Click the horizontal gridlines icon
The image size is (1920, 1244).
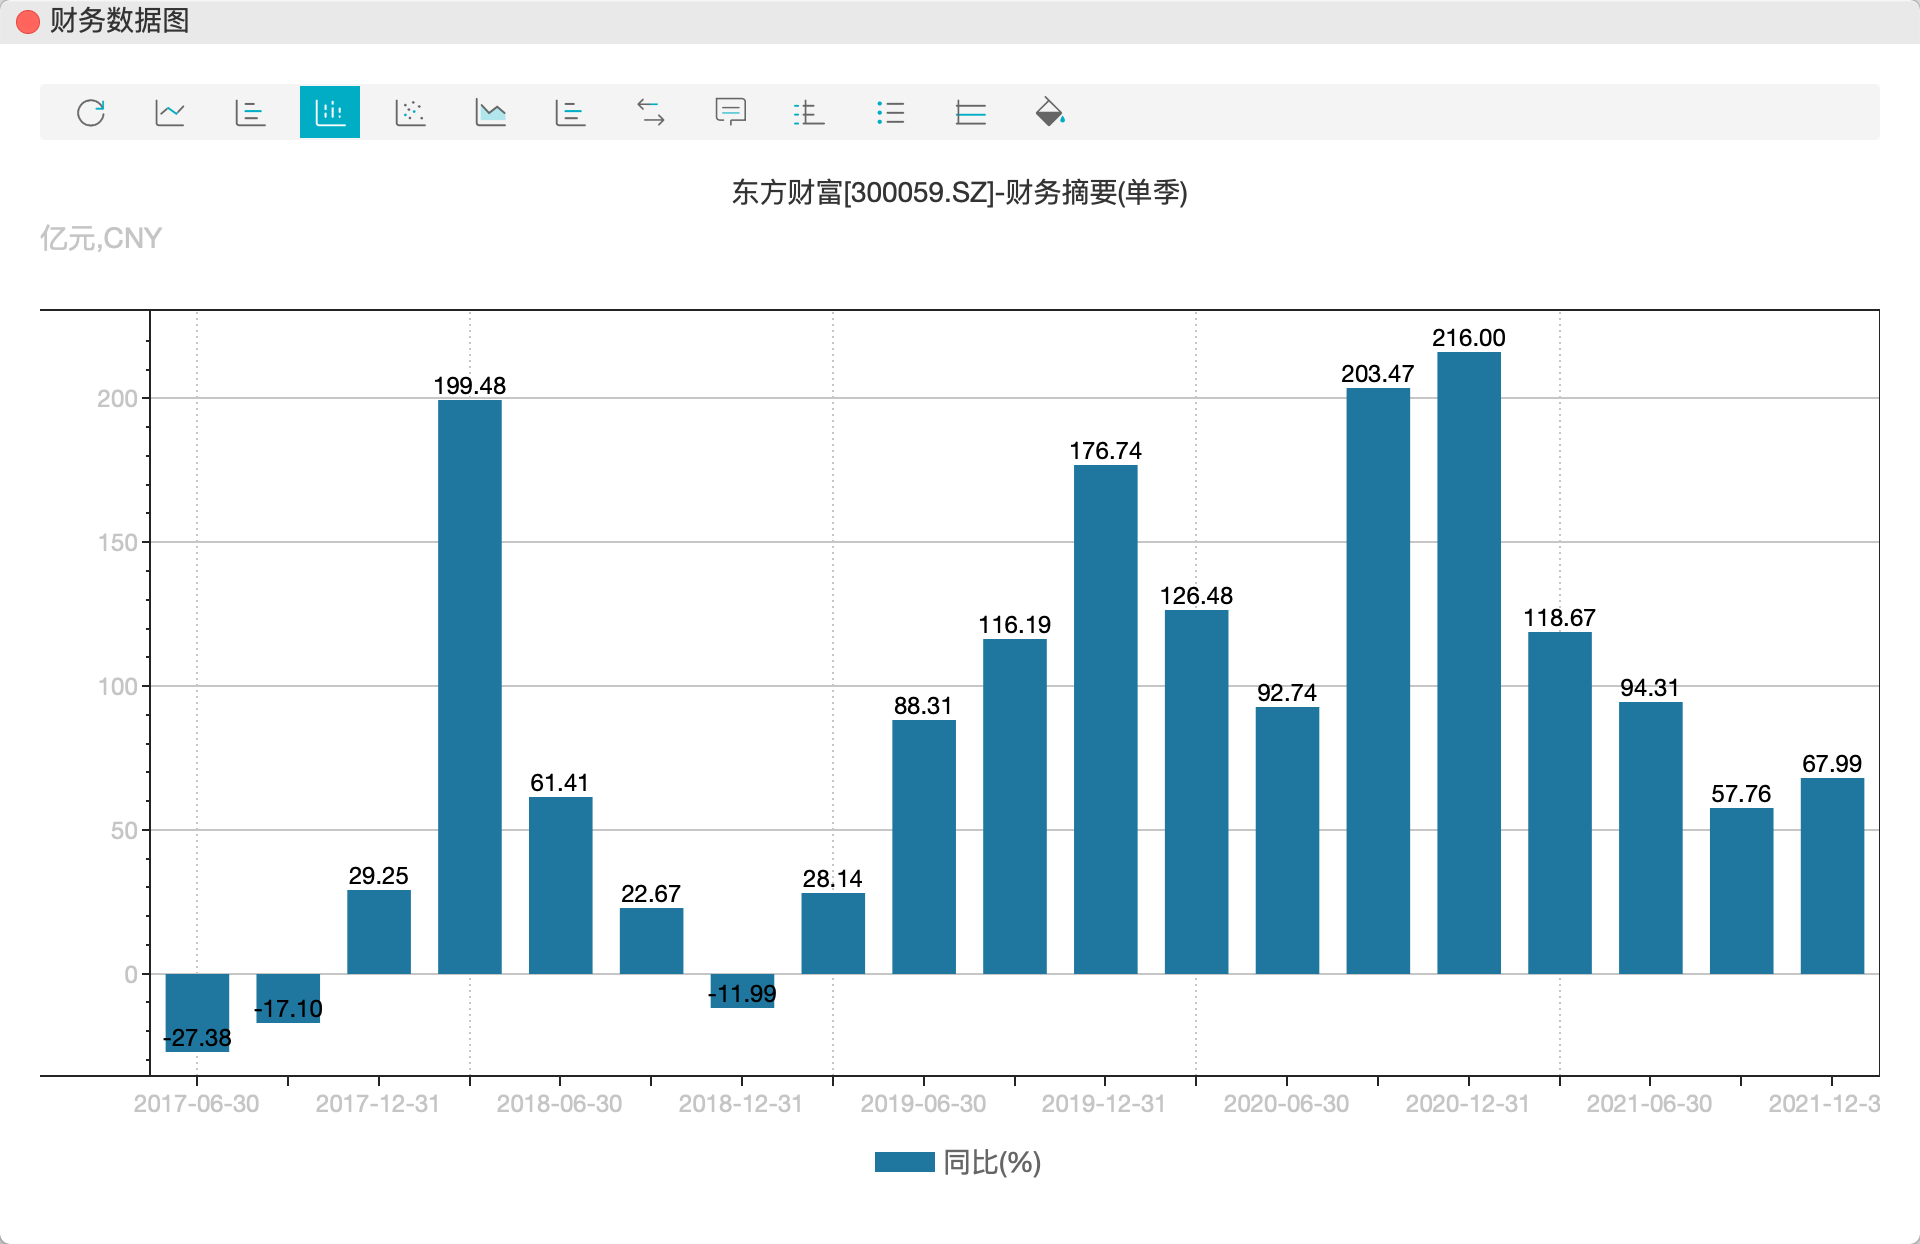[970, 112]
